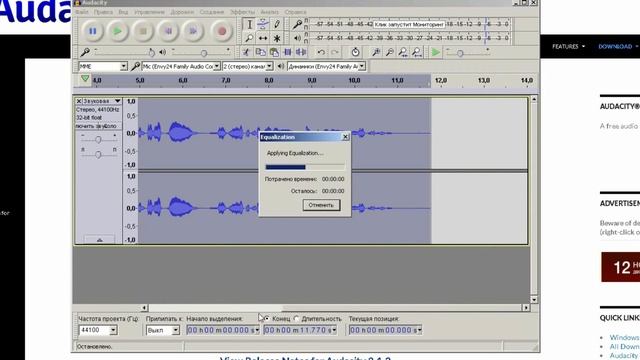Image resolution: width=640 pixels, height=360 pixels.
Task: Click the Redo arrow icon
Action: pyautogui.click(x=335, y=52)
